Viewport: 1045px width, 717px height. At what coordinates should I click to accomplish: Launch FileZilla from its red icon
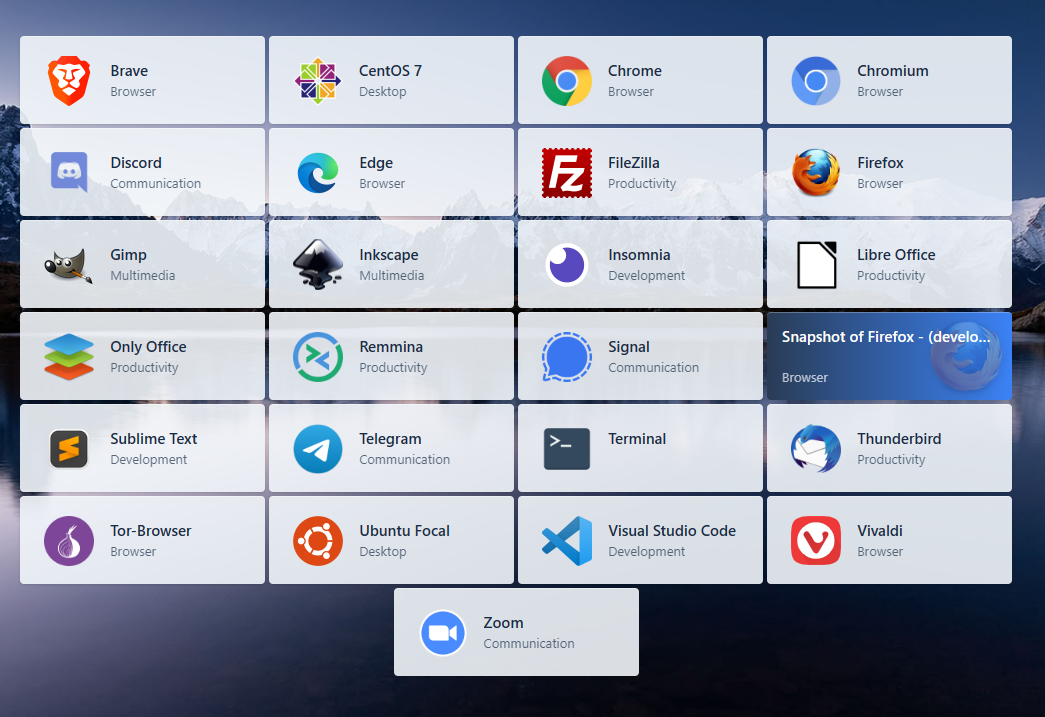(567, 173)
